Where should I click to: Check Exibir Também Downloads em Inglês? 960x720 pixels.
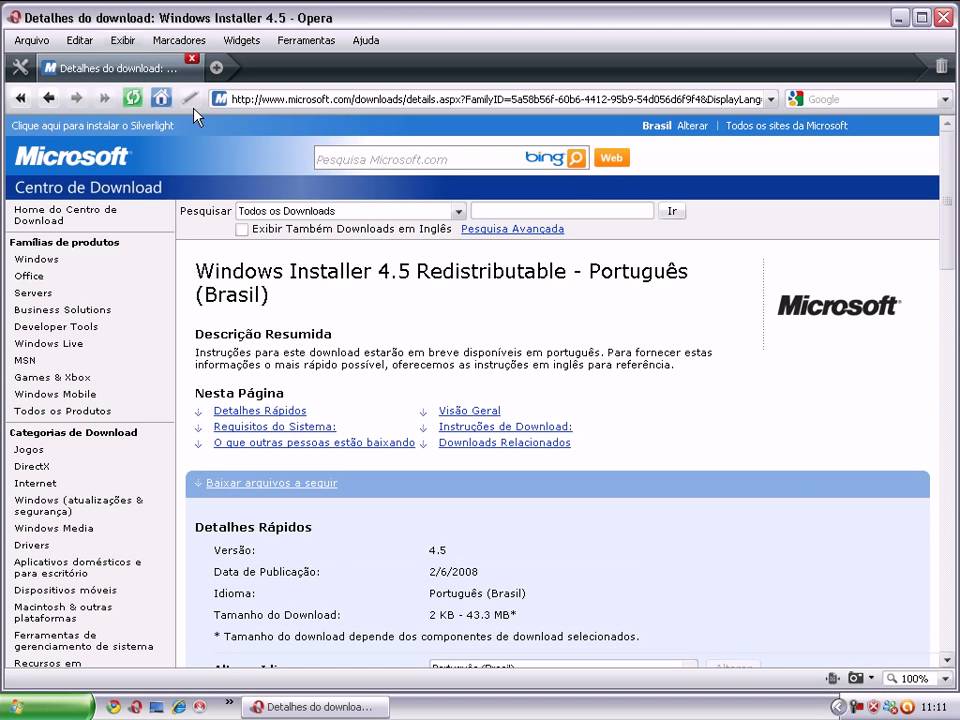[242, 229]
